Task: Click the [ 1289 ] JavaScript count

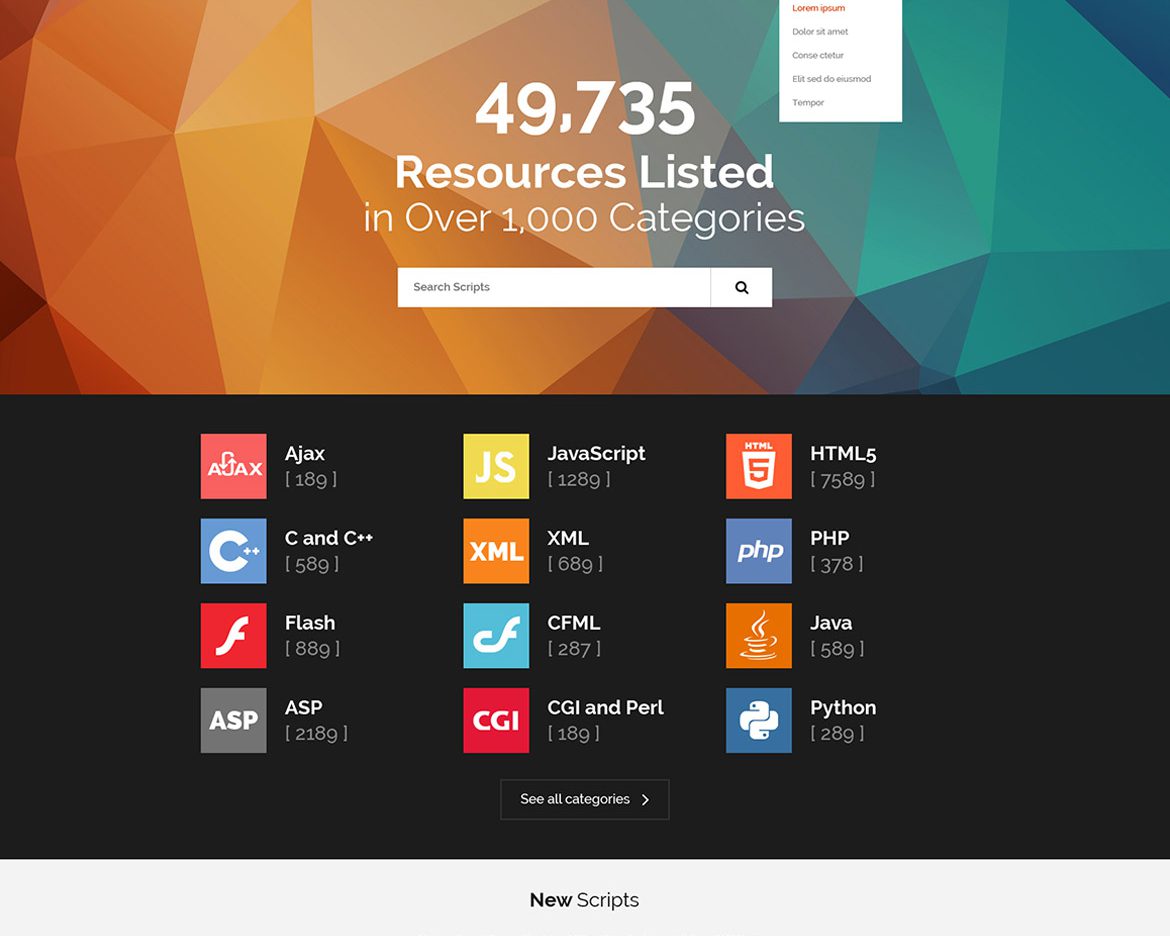Action: click(x=579, y=479)
